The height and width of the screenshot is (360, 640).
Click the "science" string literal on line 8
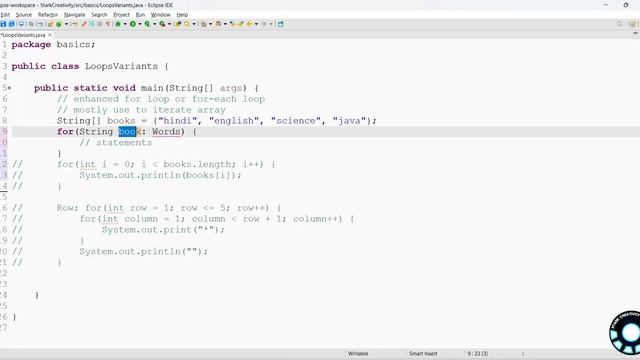tap(296, 121)
